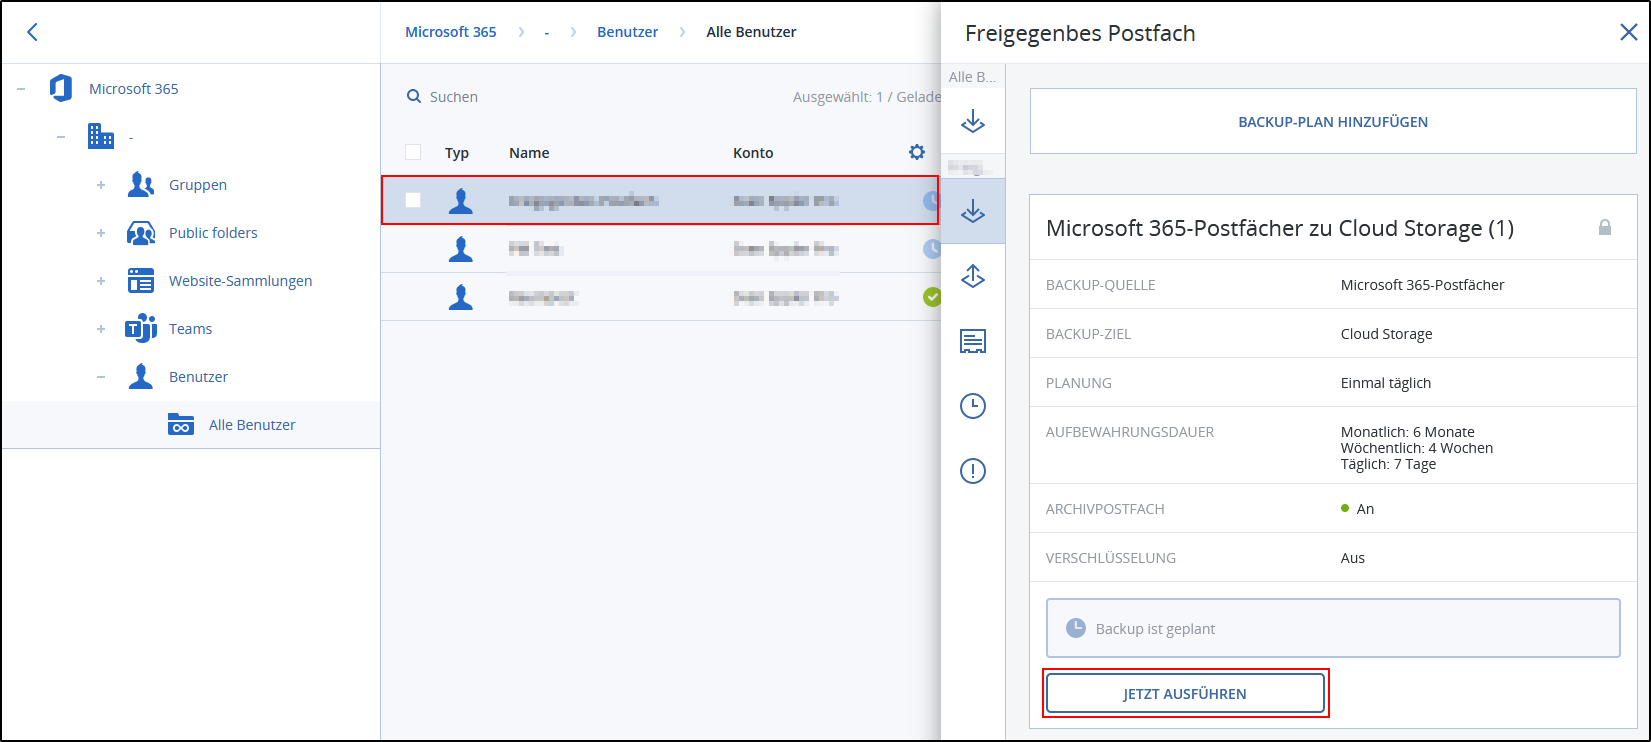Click the back arrow at top left
This screenshot has height=742, width=1651.
tap(32, 32)
